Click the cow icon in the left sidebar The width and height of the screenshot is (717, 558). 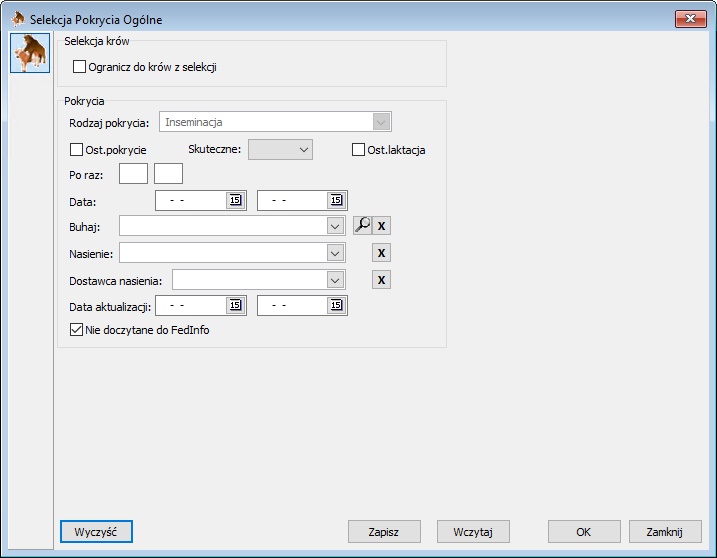(29, 53)
